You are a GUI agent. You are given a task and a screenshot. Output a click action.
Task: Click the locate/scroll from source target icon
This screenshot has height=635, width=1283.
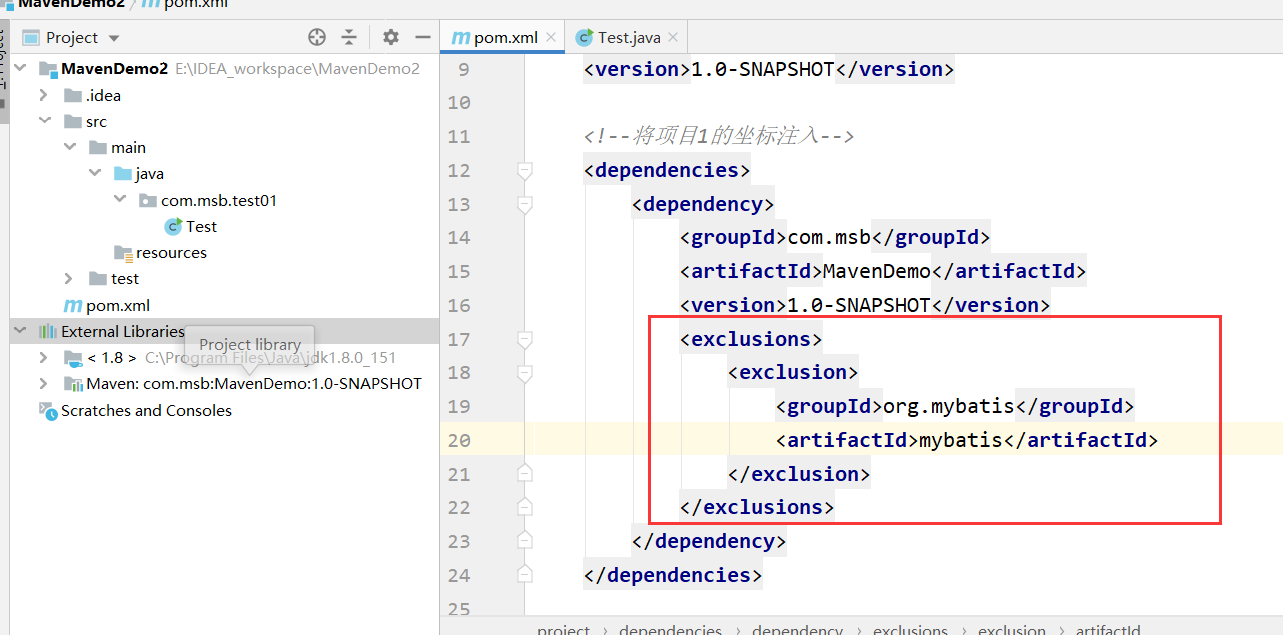click(317, 37)
